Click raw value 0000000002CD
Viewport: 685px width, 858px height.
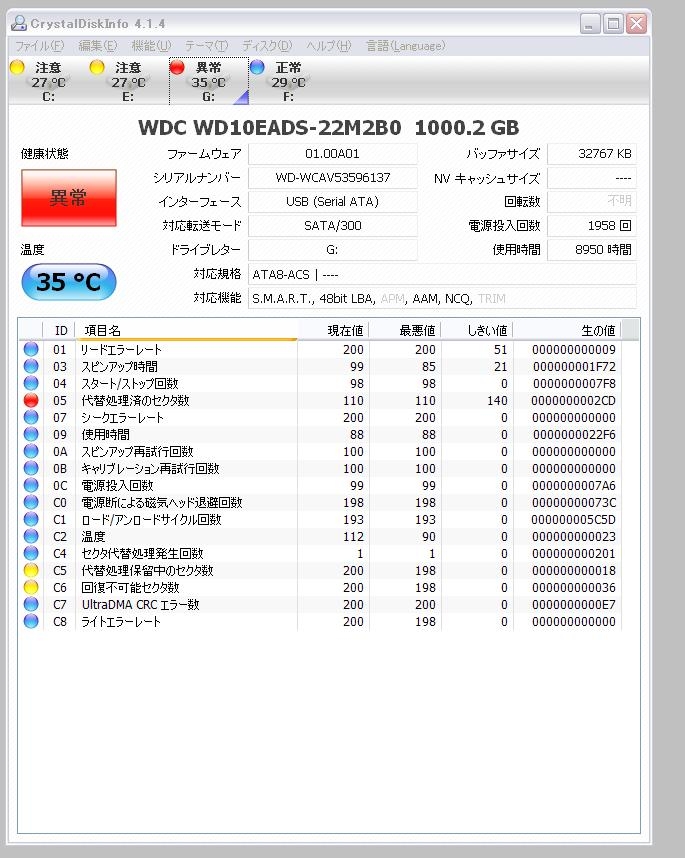click(x=573, y=401)
